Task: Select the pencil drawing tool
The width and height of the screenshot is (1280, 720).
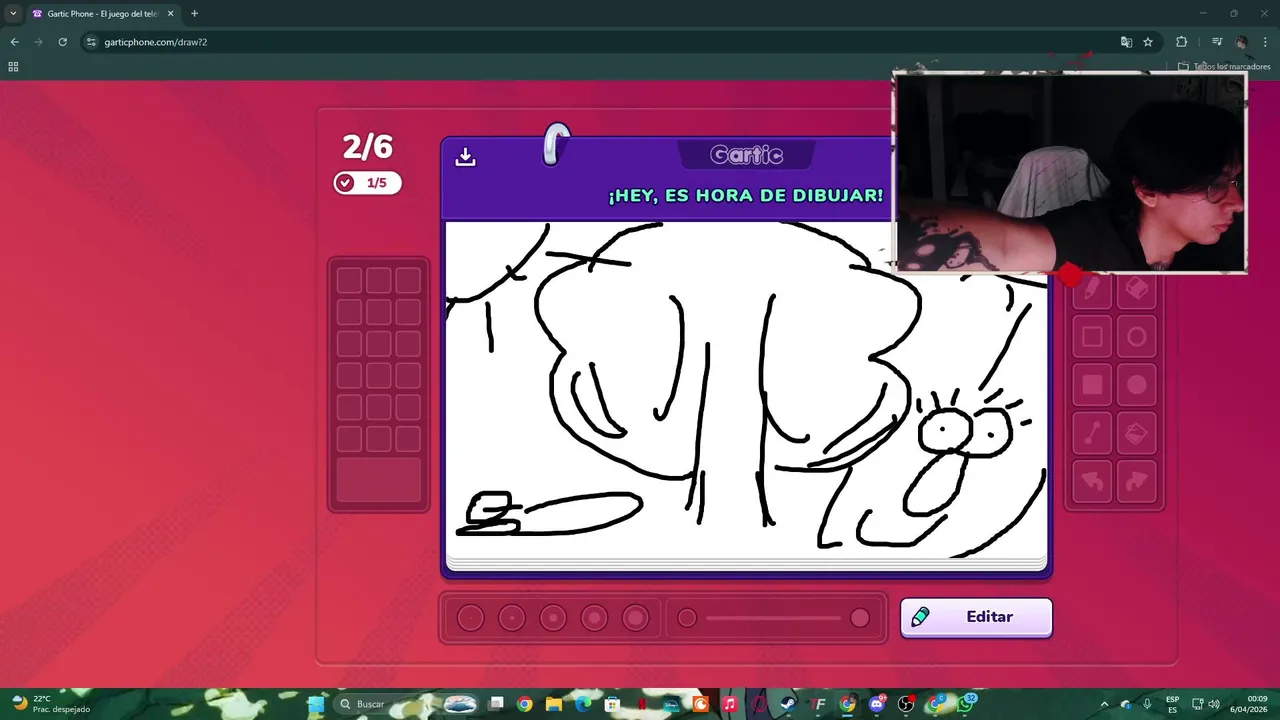Action: click(1092, 289)
